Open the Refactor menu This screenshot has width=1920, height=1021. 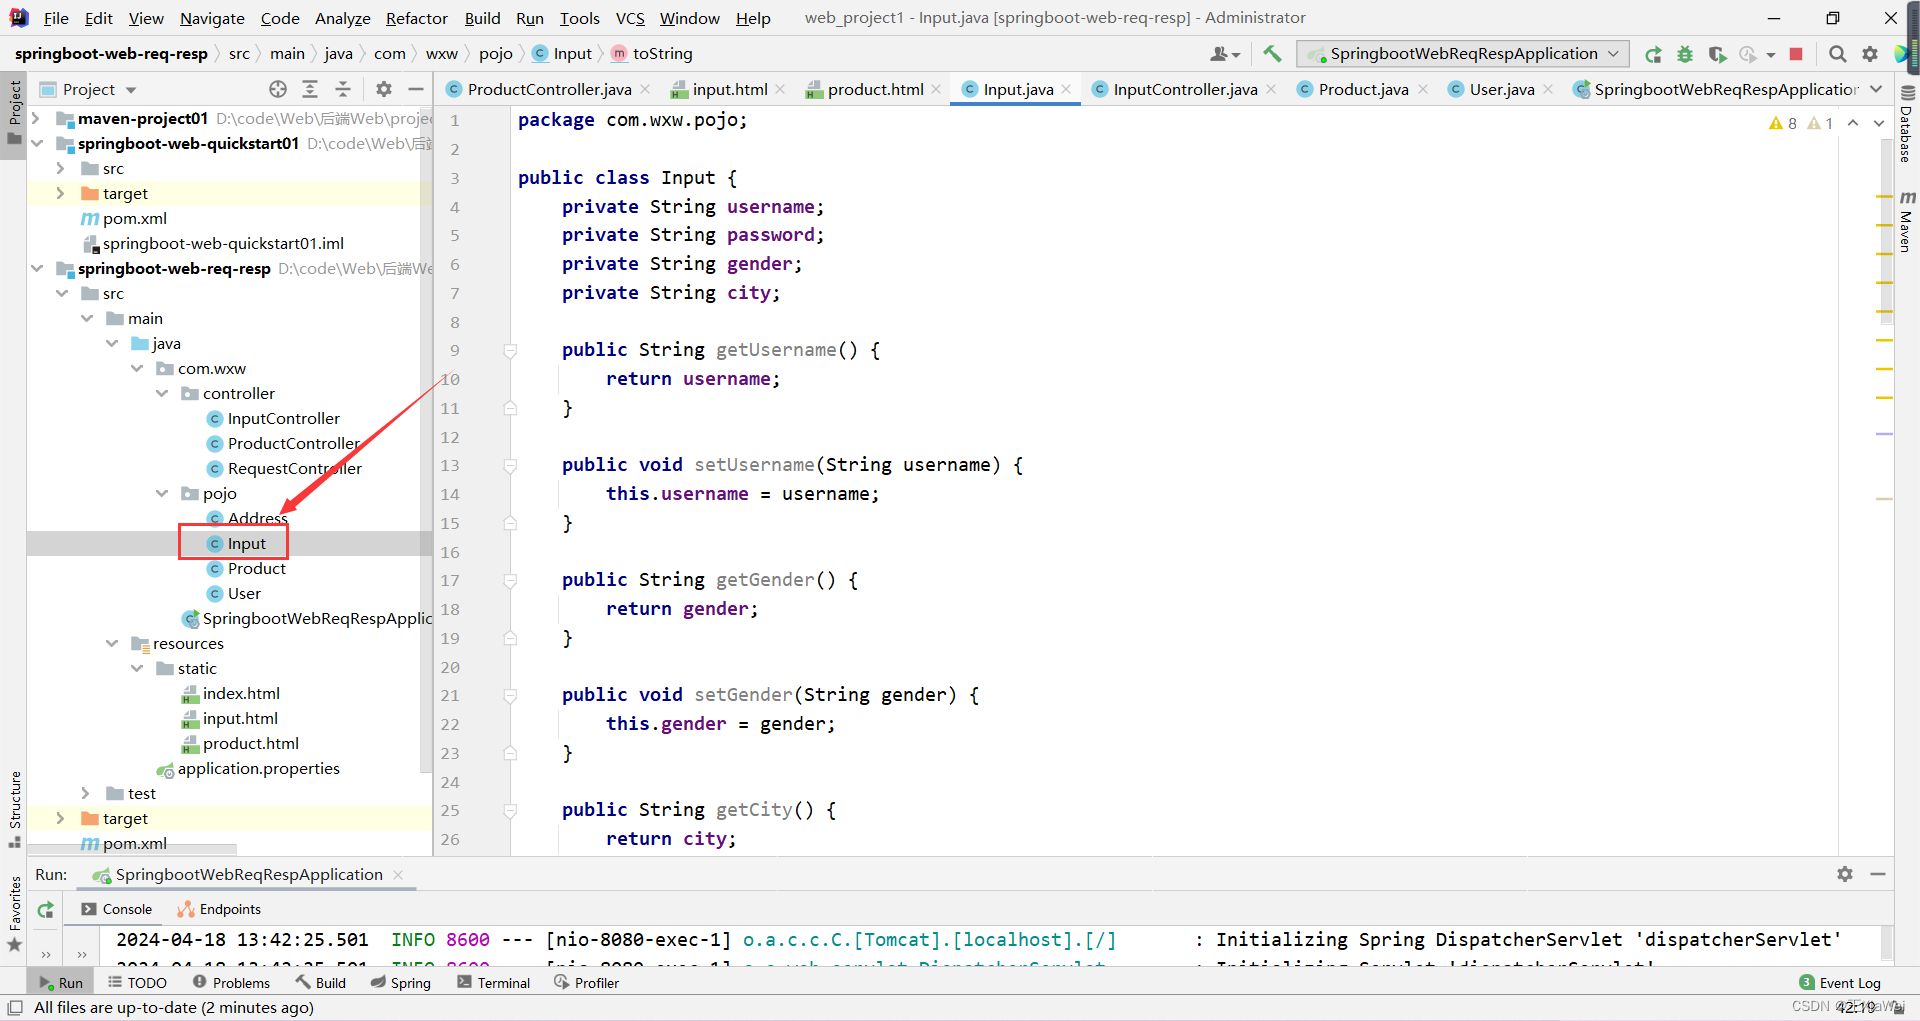(417, 18)
